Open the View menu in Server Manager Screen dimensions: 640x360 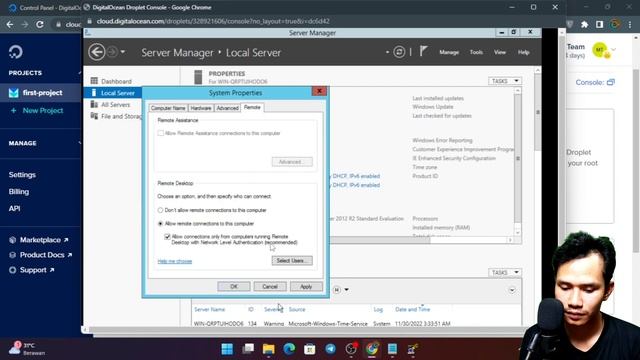500,52
